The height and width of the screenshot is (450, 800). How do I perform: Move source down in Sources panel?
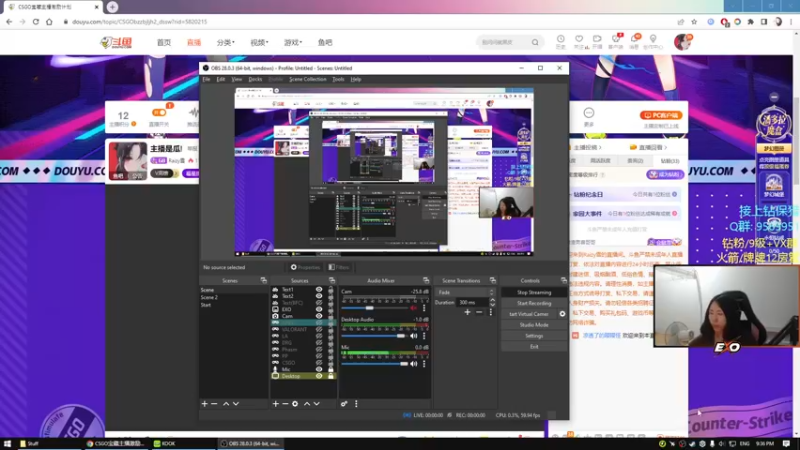(x=317, y=404)
